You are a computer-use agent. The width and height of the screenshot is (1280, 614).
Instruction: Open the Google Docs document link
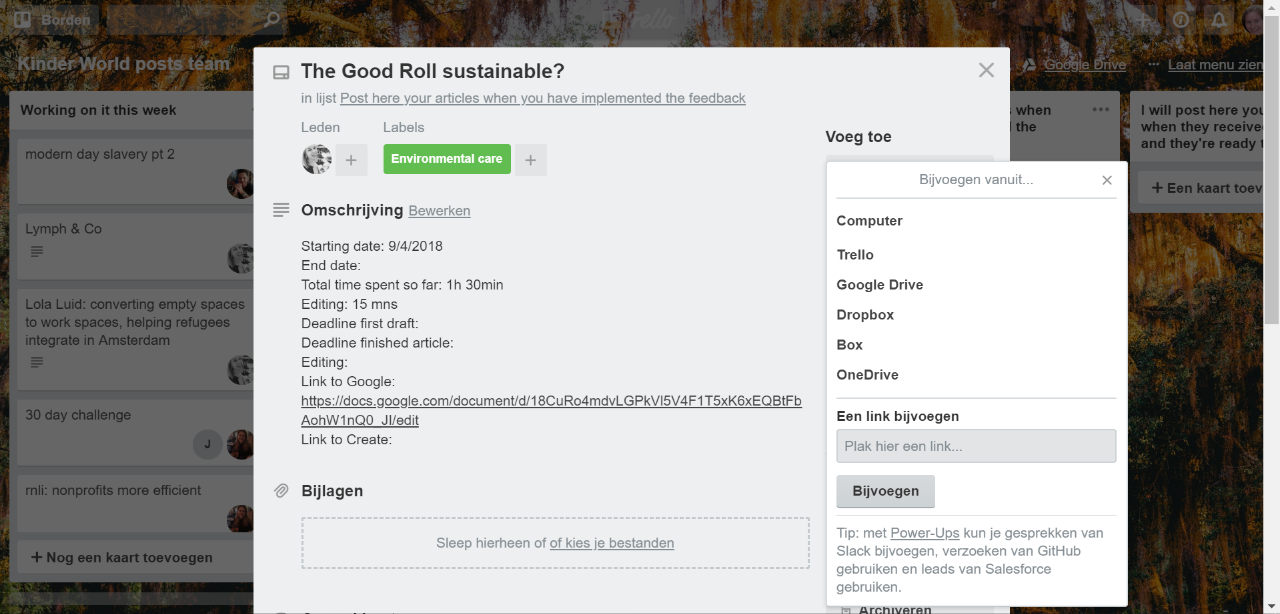click(x=551, y=410)
